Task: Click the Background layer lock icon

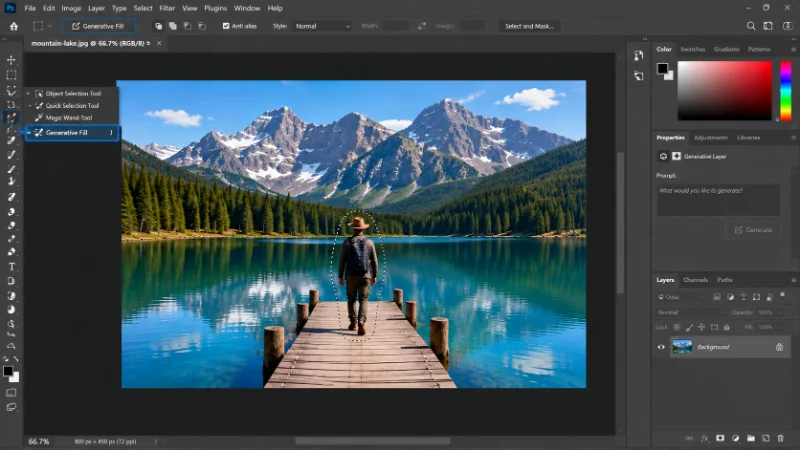Action: (779, 347)
